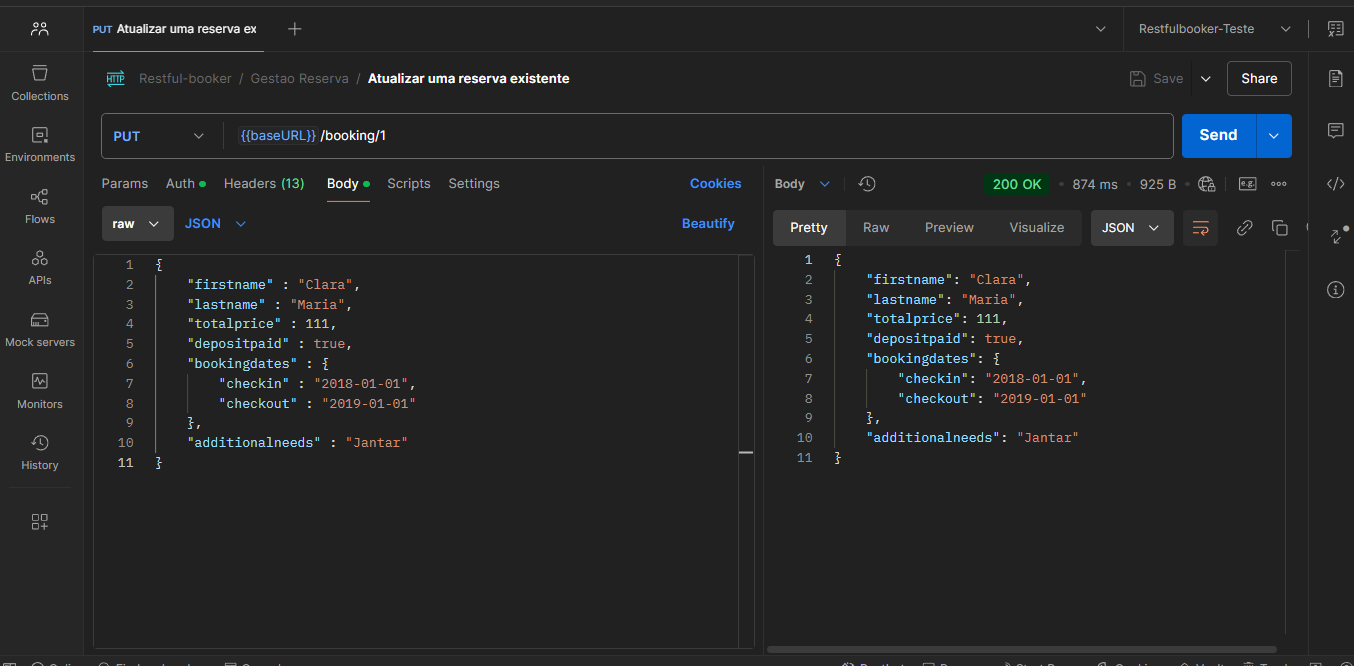
Task: Toggle line wrap in response viewer
Action: click(x=1200, y=228)
